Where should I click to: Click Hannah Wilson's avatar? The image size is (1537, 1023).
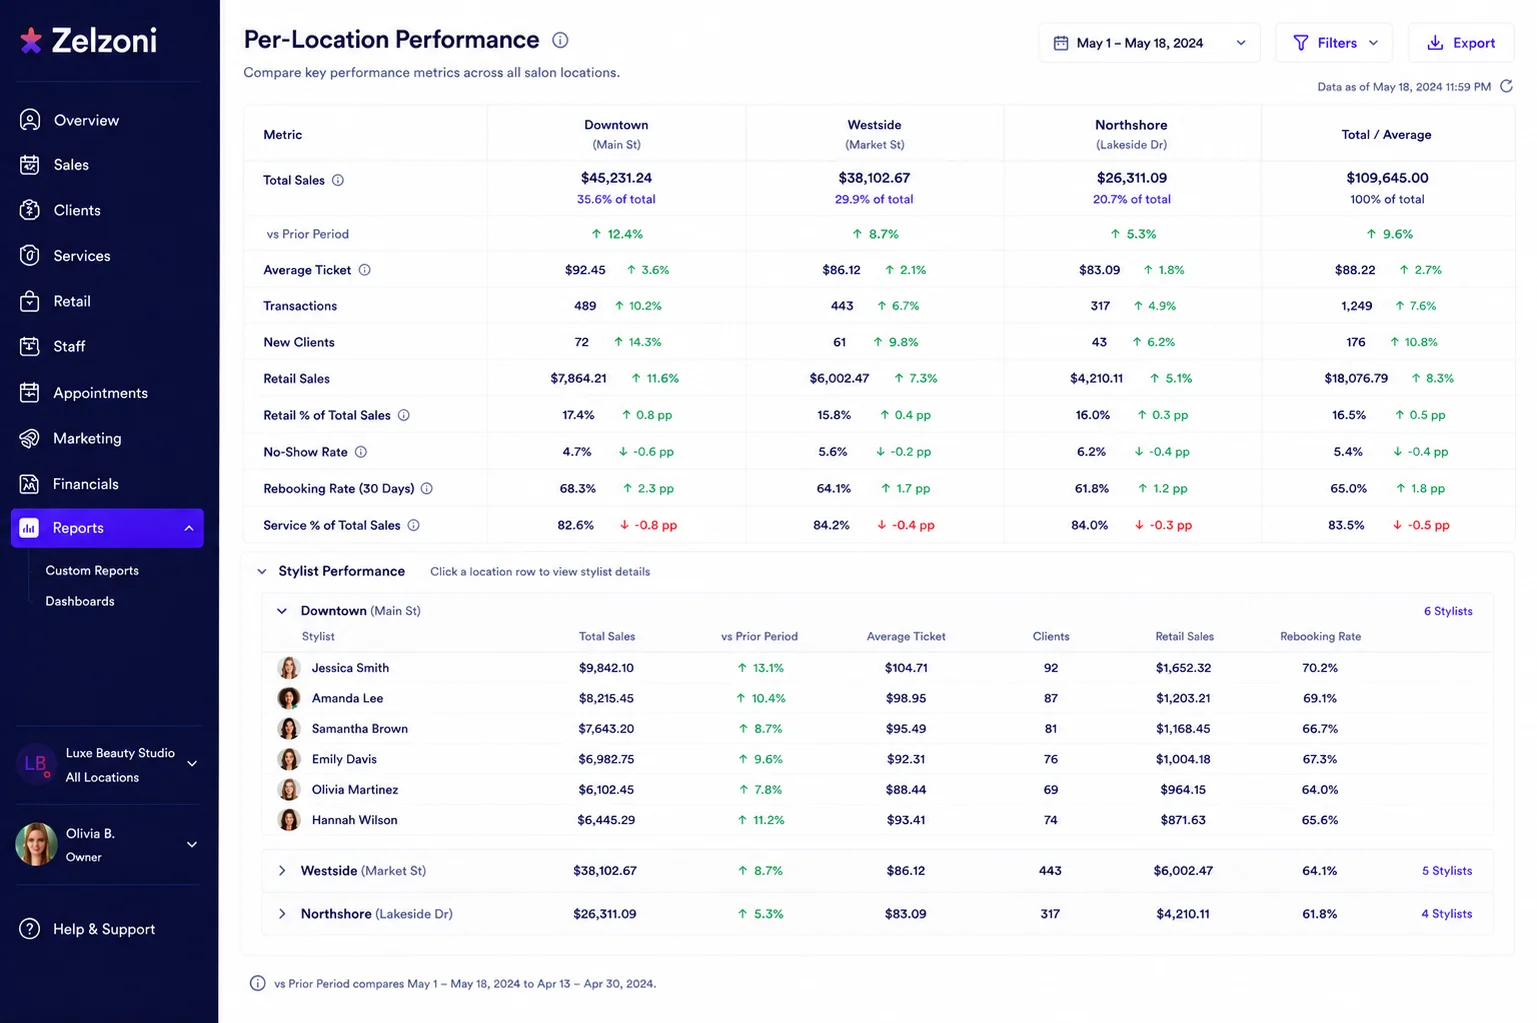[289, 820]
